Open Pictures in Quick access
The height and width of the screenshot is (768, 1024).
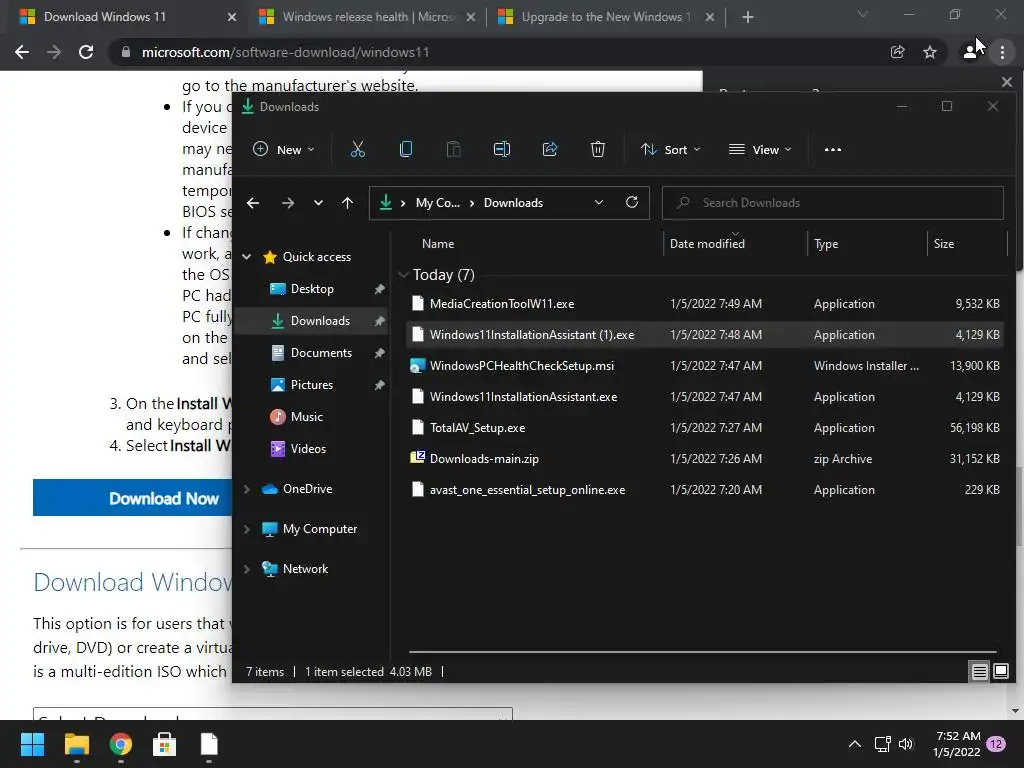tap(312, 385)
